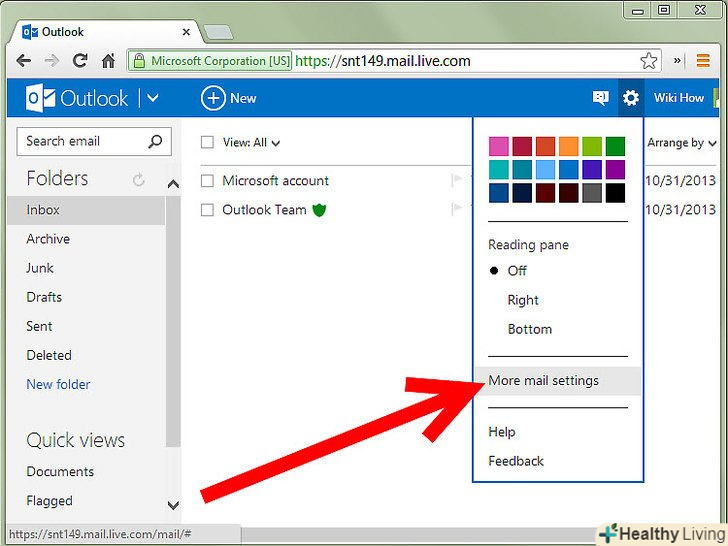728x546 pixels.
Task: Compose a new email with New
Action: 228,98
